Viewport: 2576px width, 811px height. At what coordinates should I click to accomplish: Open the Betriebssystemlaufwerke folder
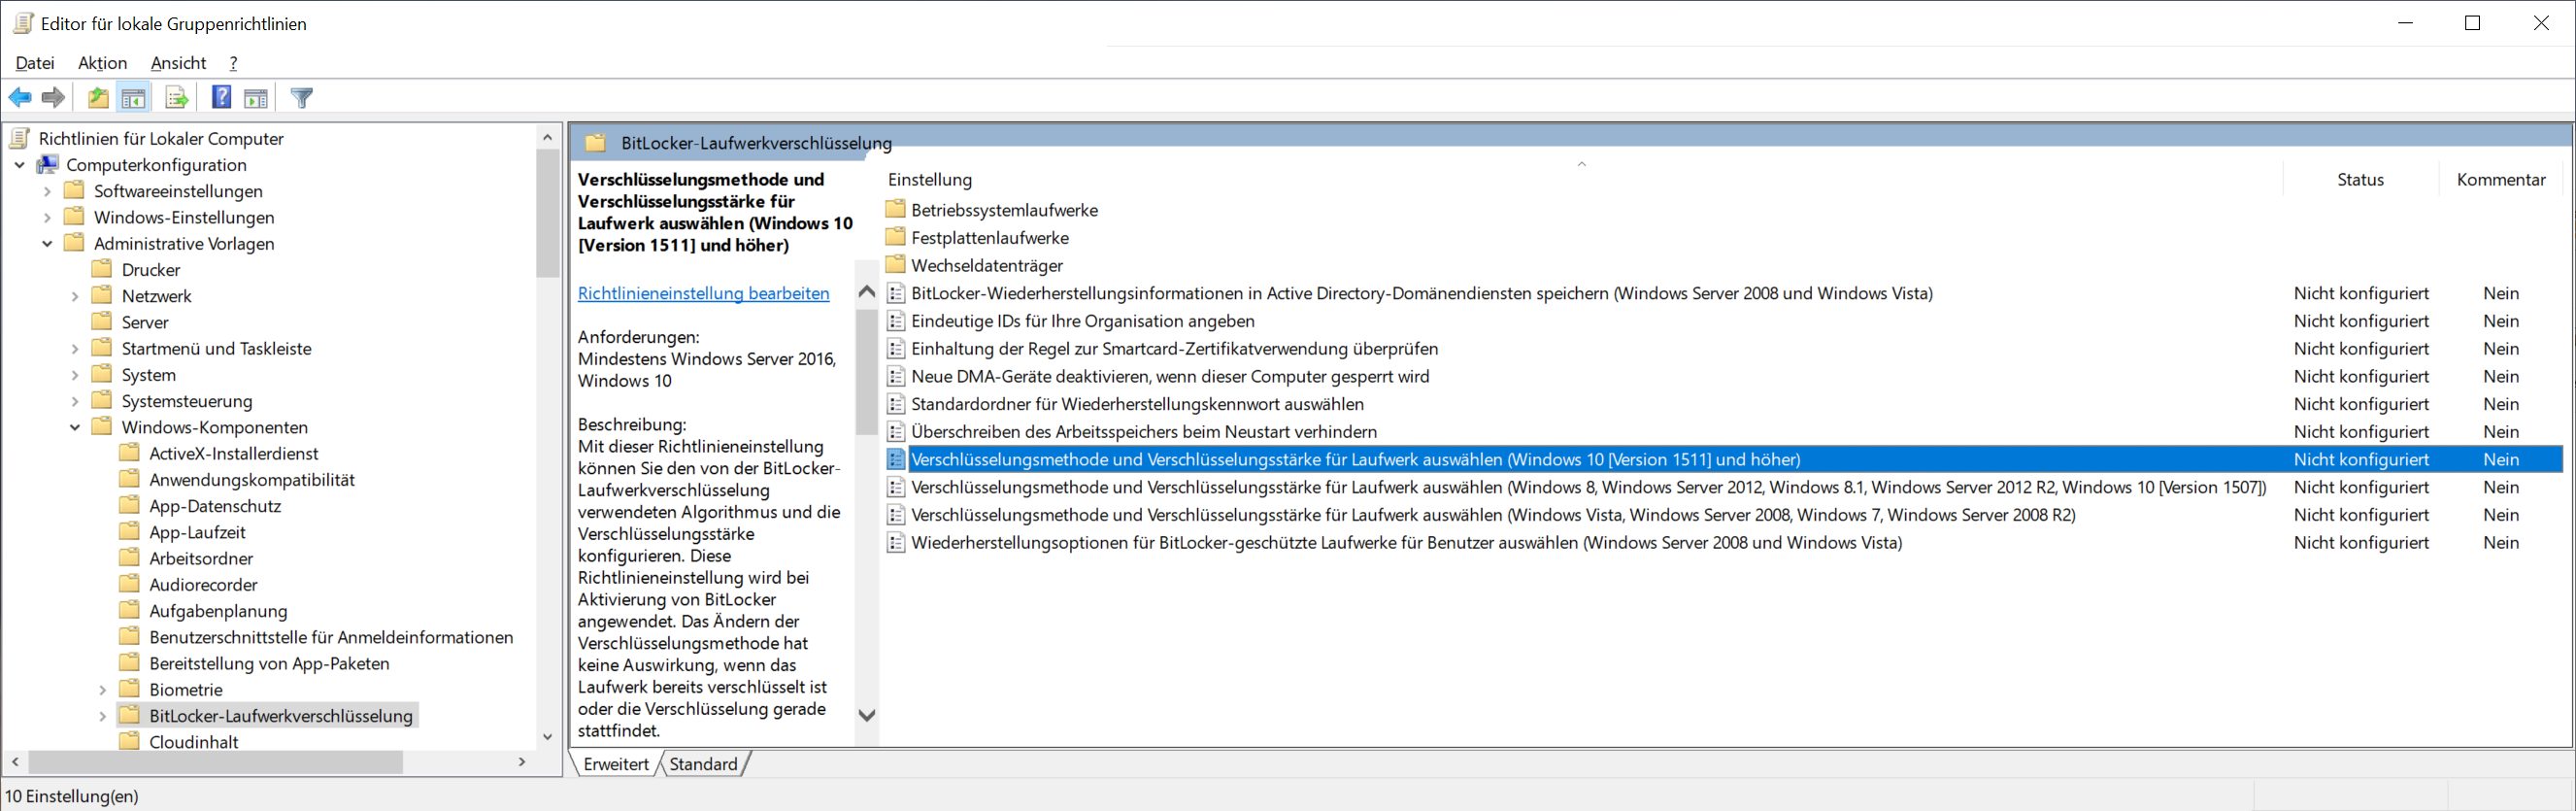coord(1004,210)
